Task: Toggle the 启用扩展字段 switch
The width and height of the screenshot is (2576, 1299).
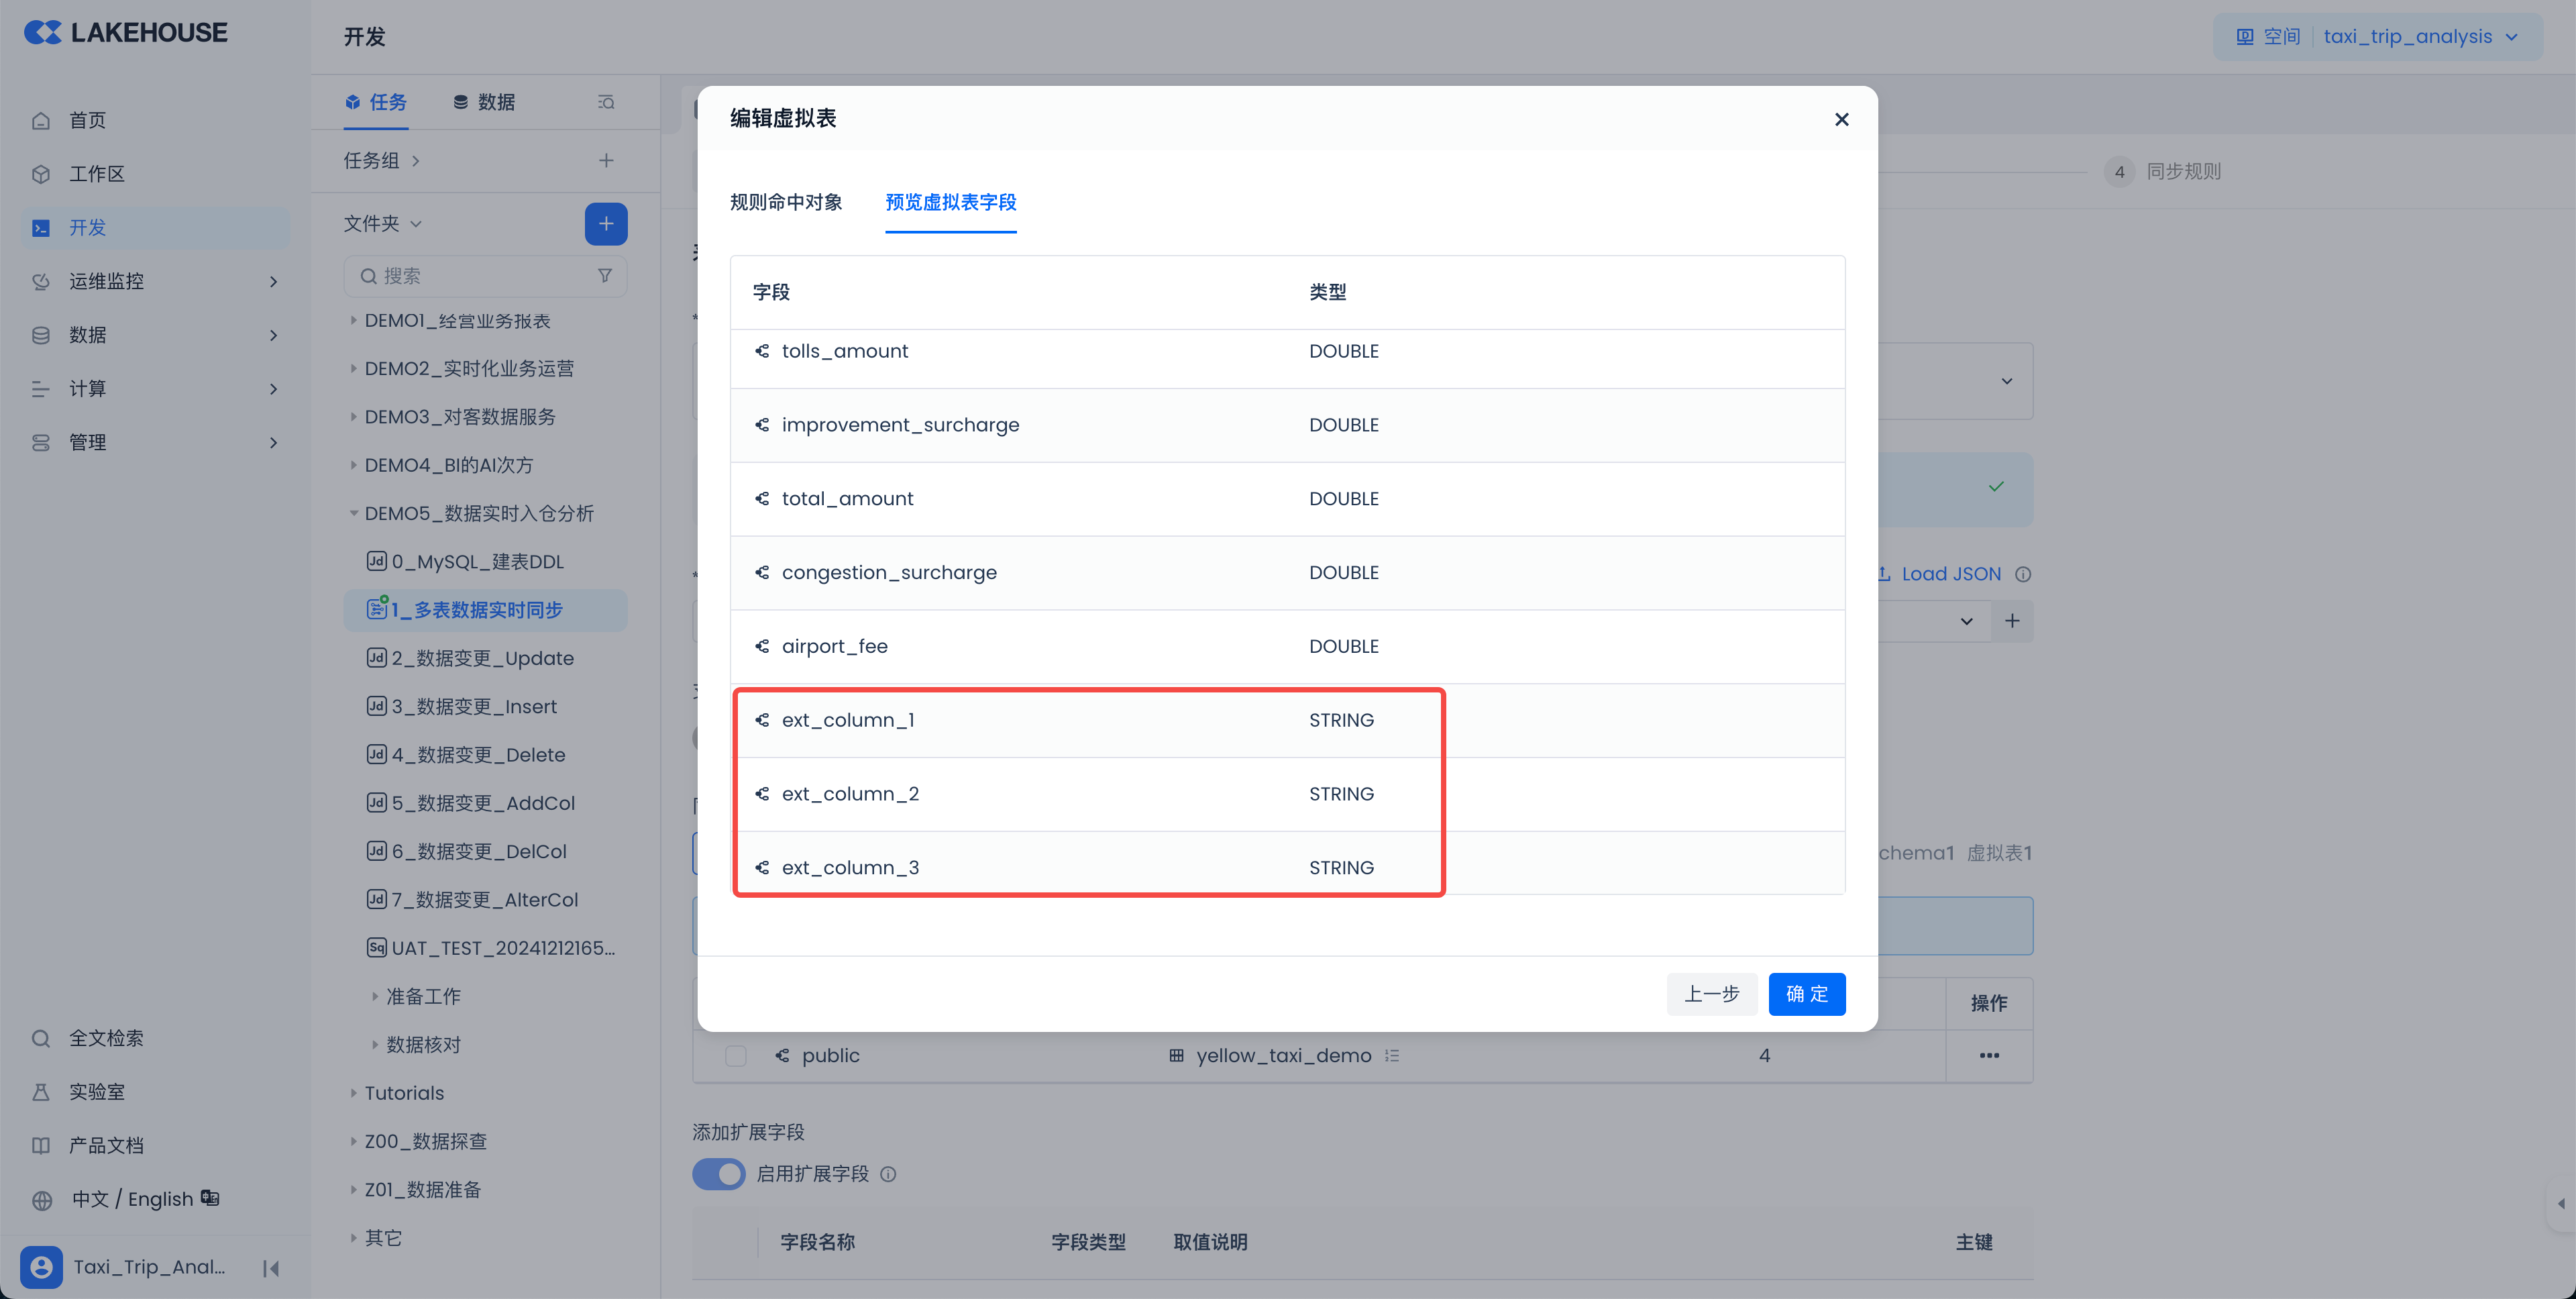Action: pyautogui.click(x=719, y=1174)
